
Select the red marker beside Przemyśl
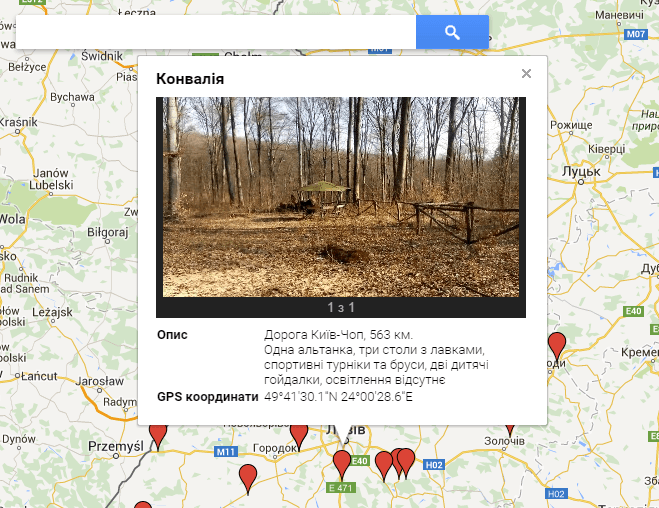coord(158,437)
